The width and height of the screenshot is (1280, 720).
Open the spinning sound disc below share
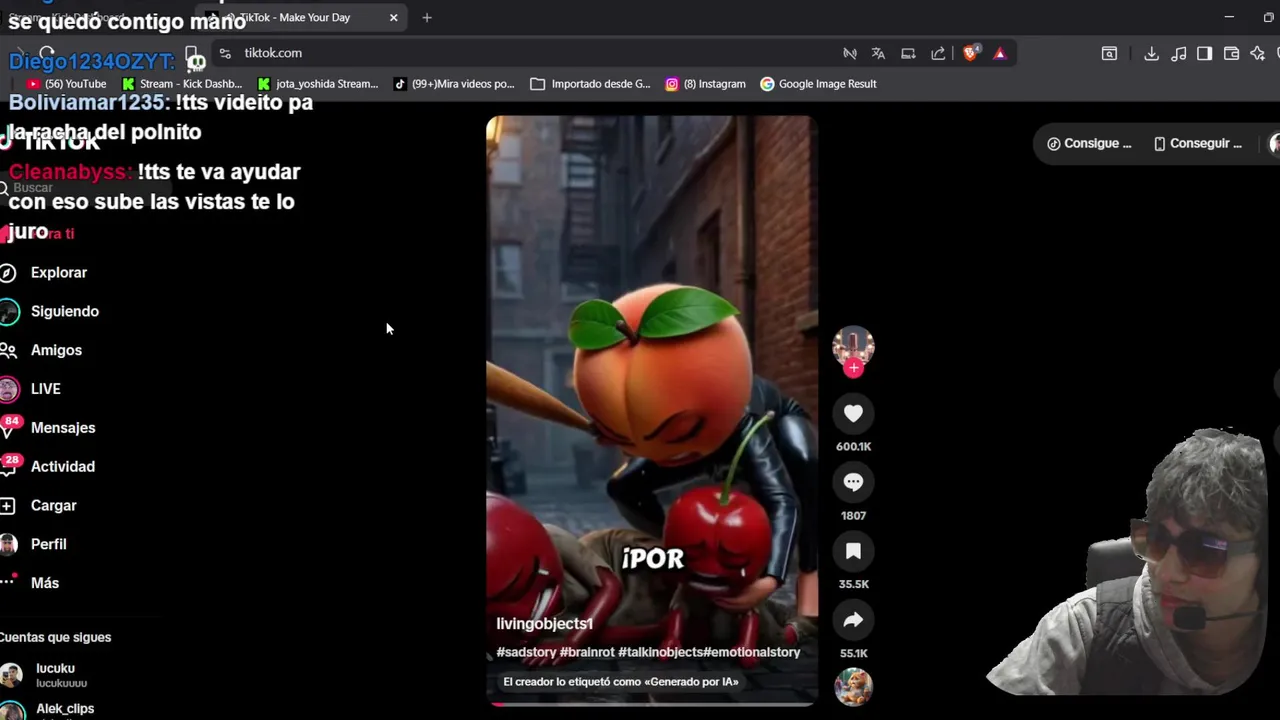pyautogui.click(x=853, y=687)
